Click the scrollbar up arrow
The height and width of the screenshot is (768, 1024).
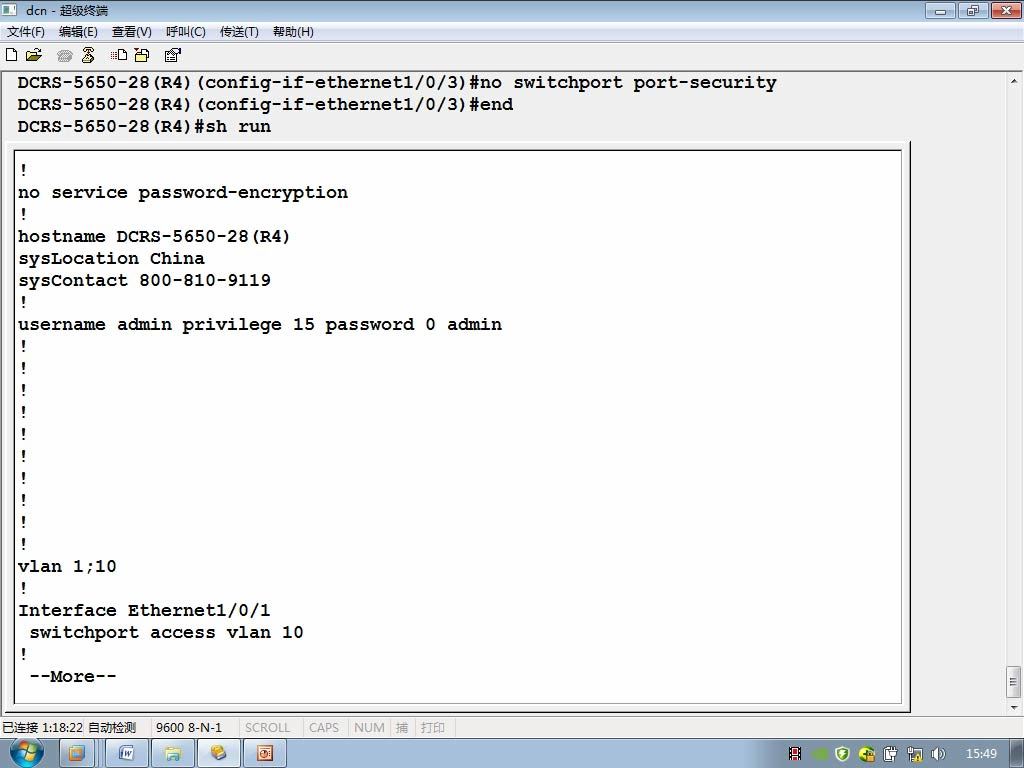point(1014,81)
